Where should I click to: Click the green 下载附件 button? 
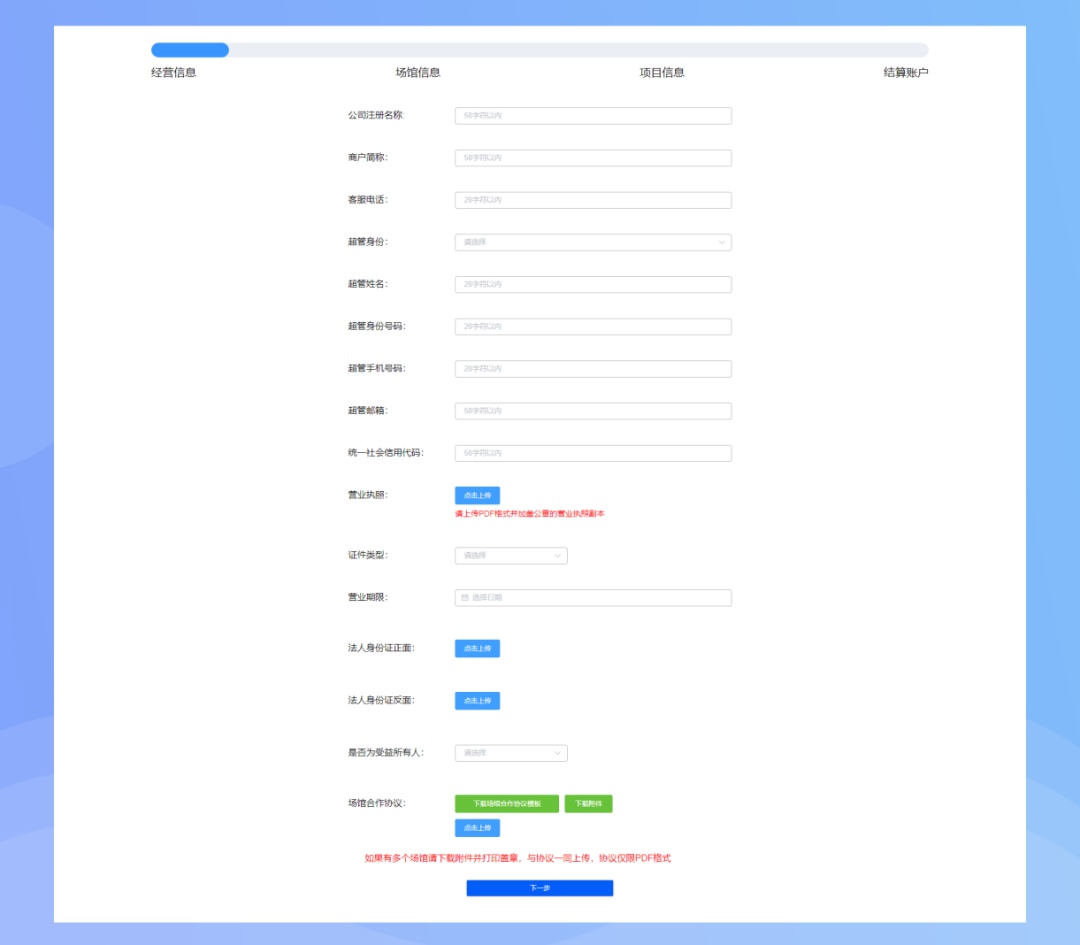(588, 804)
